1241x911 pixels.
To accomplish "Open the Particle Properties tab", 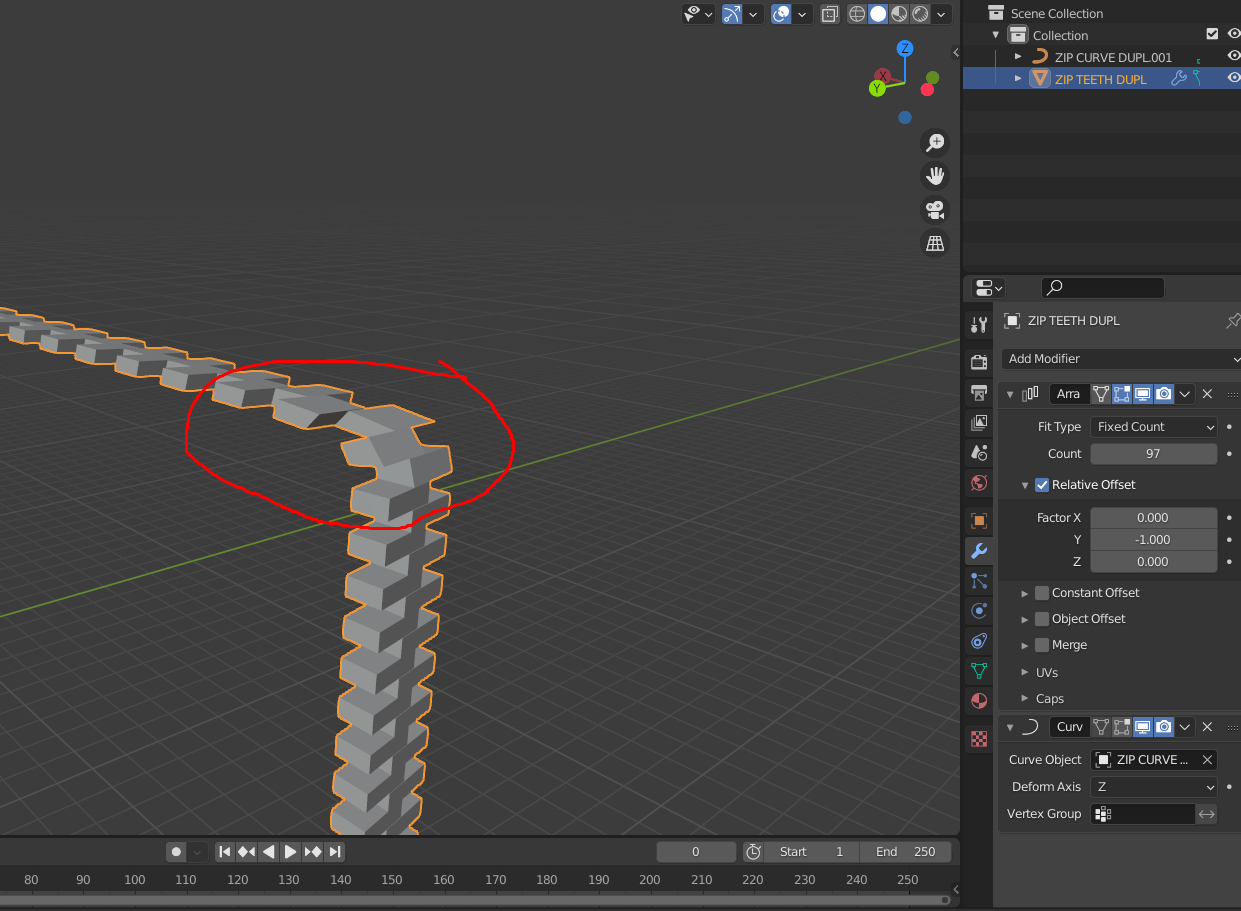I will coord(978,581).
